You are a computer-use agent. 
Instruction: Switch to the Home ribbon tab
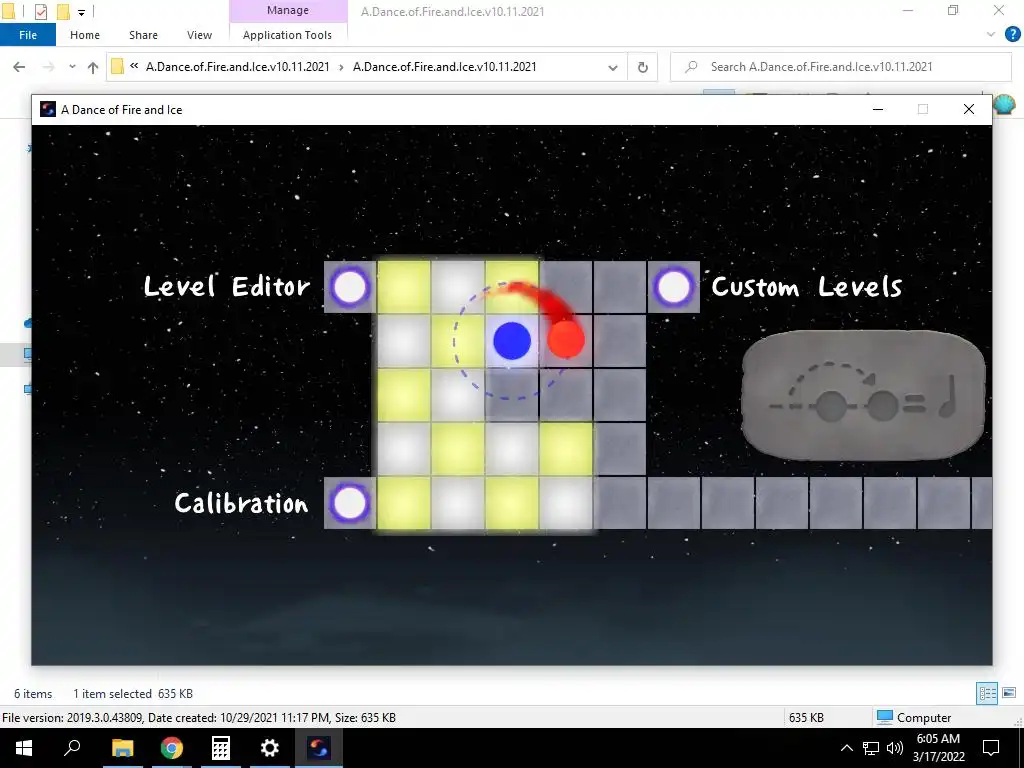(x=85, y=35)
